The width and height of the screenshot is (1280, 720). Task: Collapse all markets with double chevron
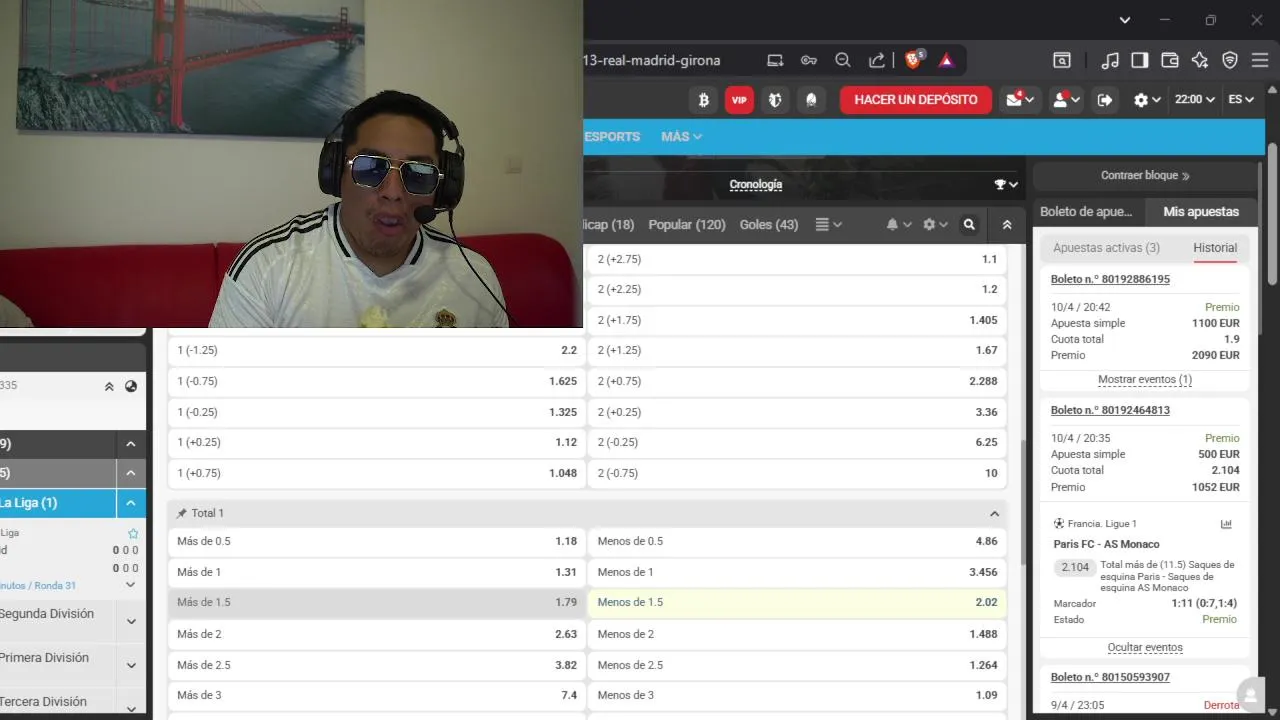click(1007, 225)
